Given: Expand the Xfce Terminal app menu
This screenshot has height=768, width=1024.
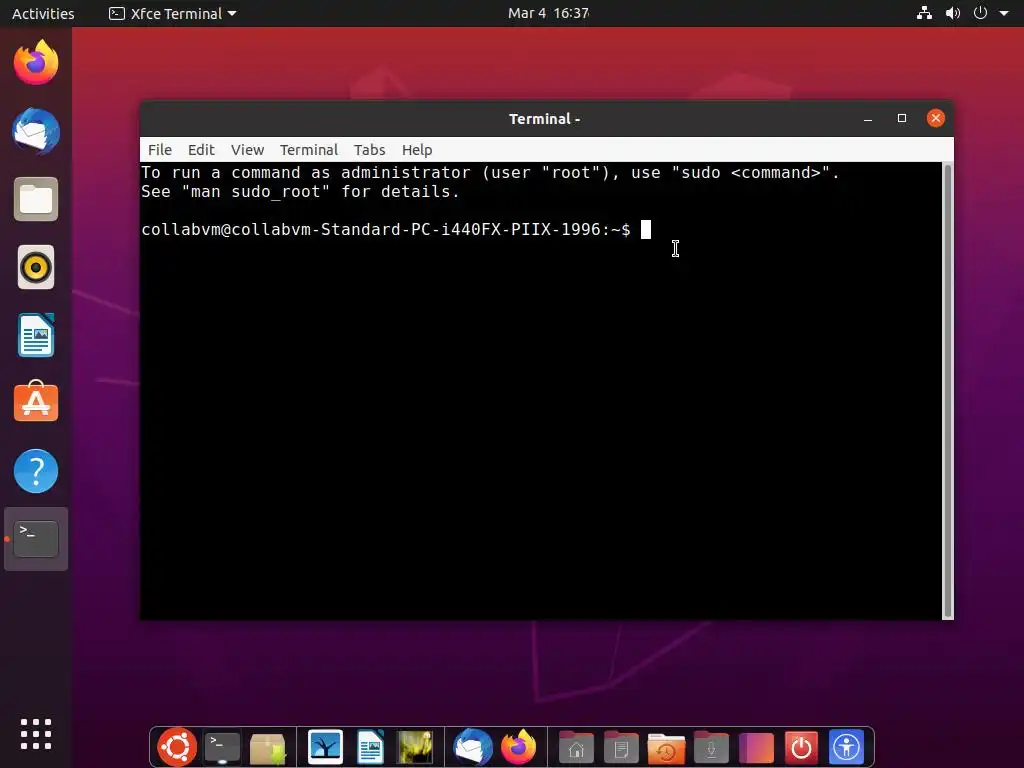Looking at the screenshot, I should 172,13.
